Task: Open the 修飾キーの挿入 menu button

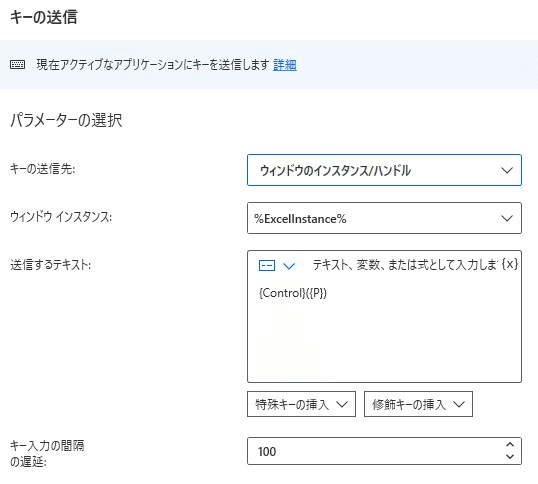Action: [x=418, y=404]
